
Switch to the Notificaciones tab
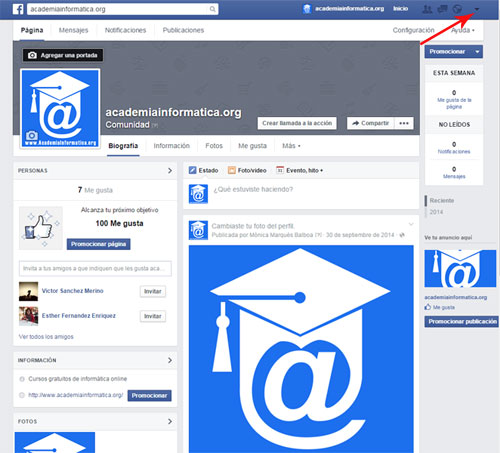(x=125, y=30)
